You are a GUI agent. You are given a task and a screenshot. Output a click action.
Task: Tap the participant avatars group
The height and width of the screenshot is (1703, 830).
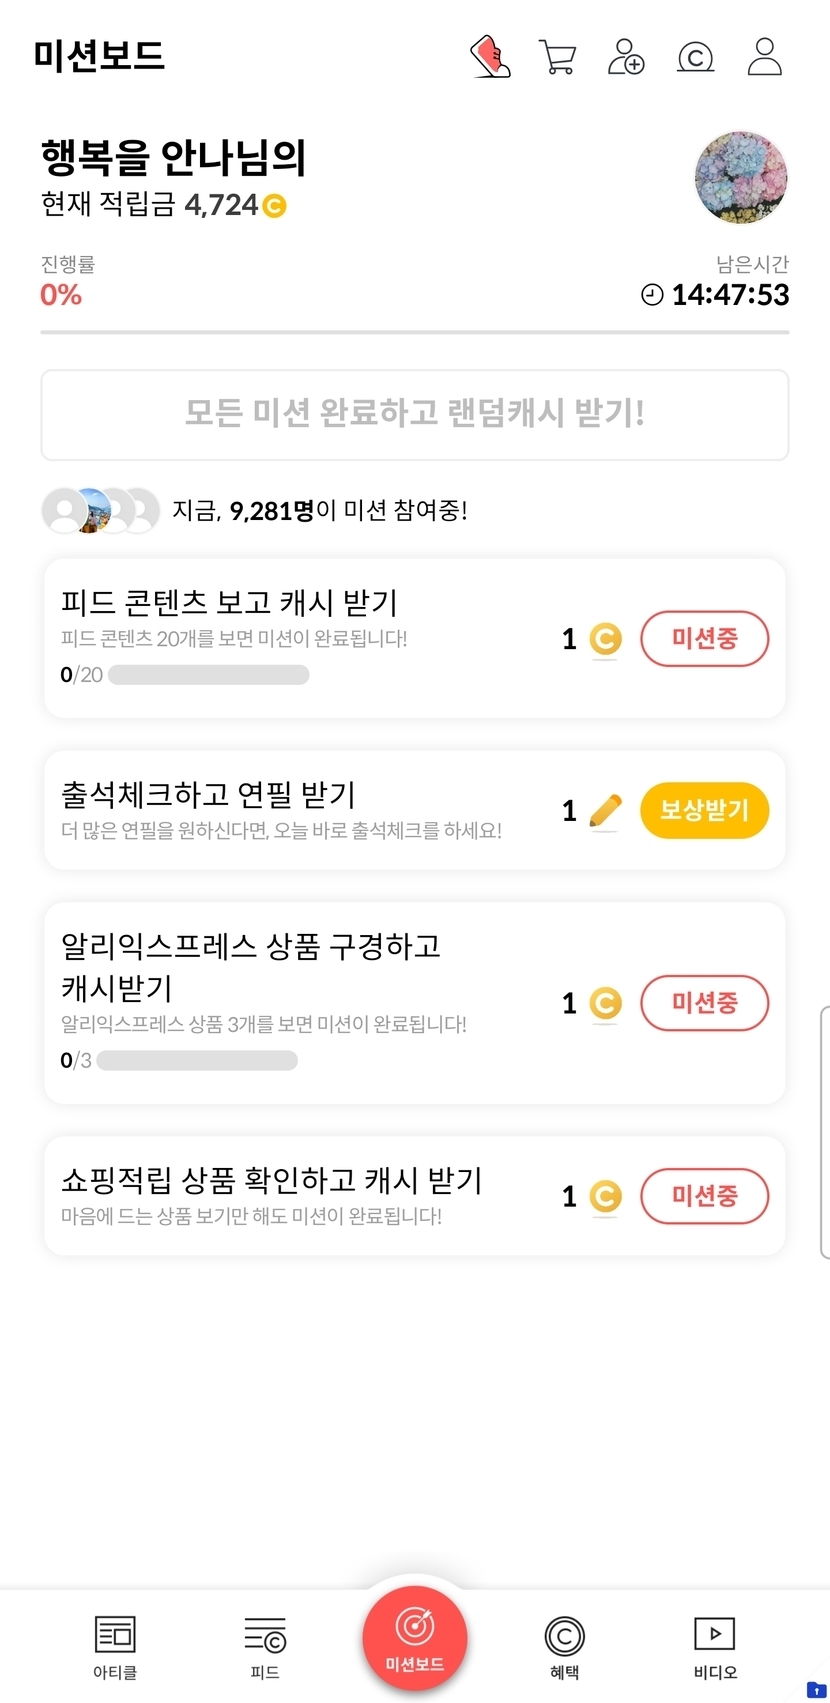click(100, 511)
